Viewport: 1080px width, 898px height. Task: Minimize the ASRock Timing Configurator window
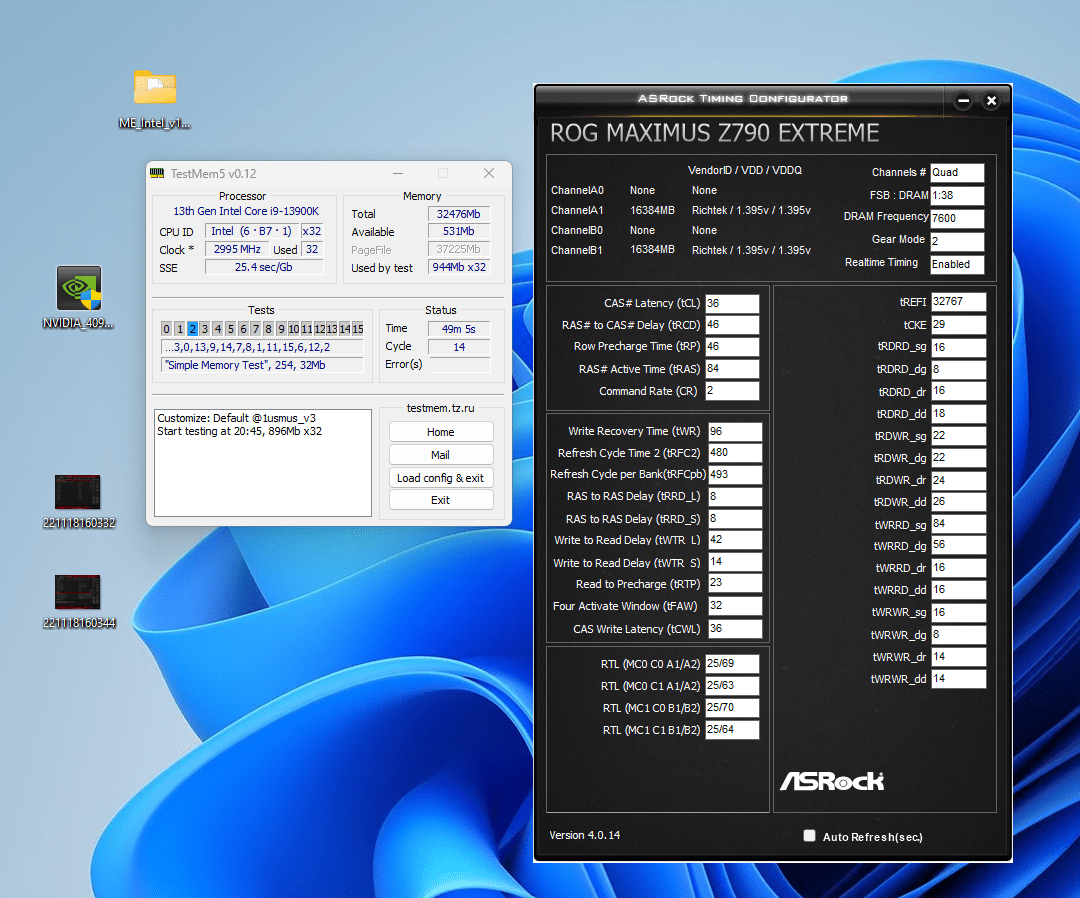964,101
